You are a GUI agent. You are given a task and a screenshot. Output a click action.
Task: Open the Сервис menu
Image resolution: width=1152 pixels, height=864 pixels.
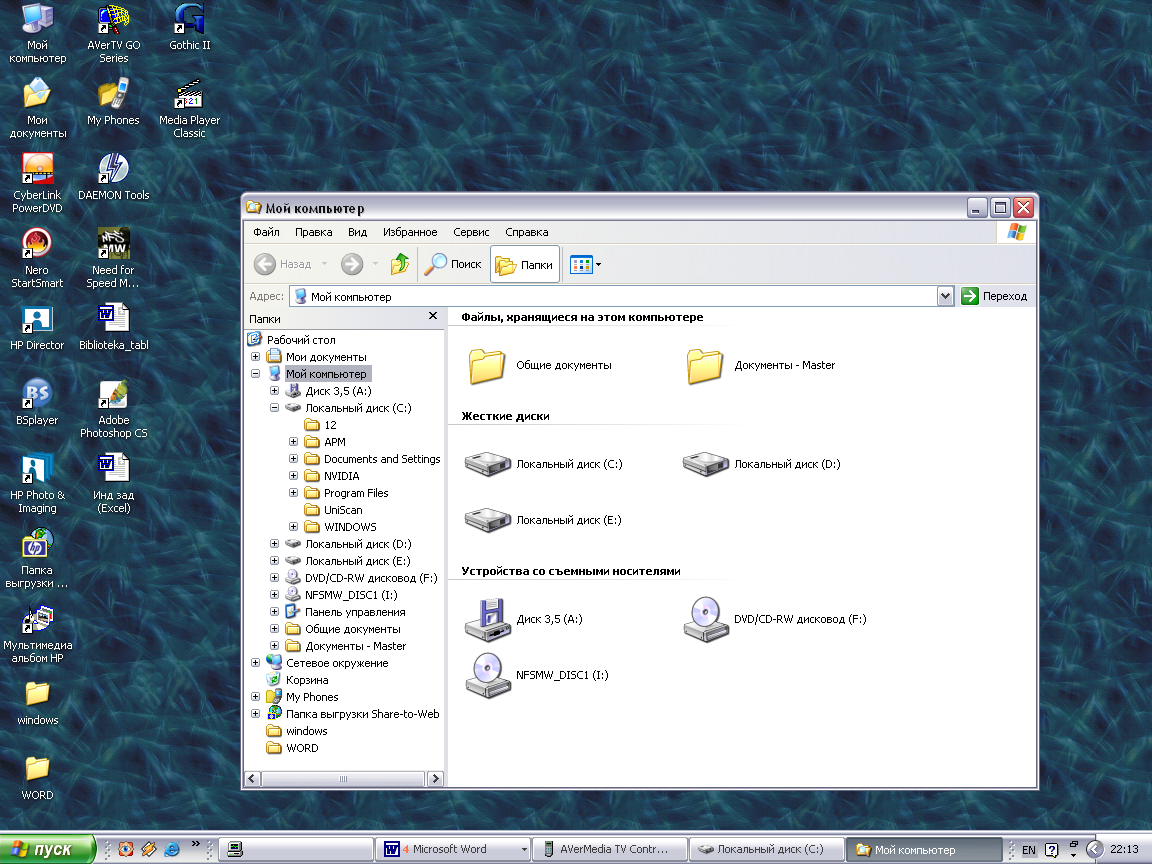[471, 232]
